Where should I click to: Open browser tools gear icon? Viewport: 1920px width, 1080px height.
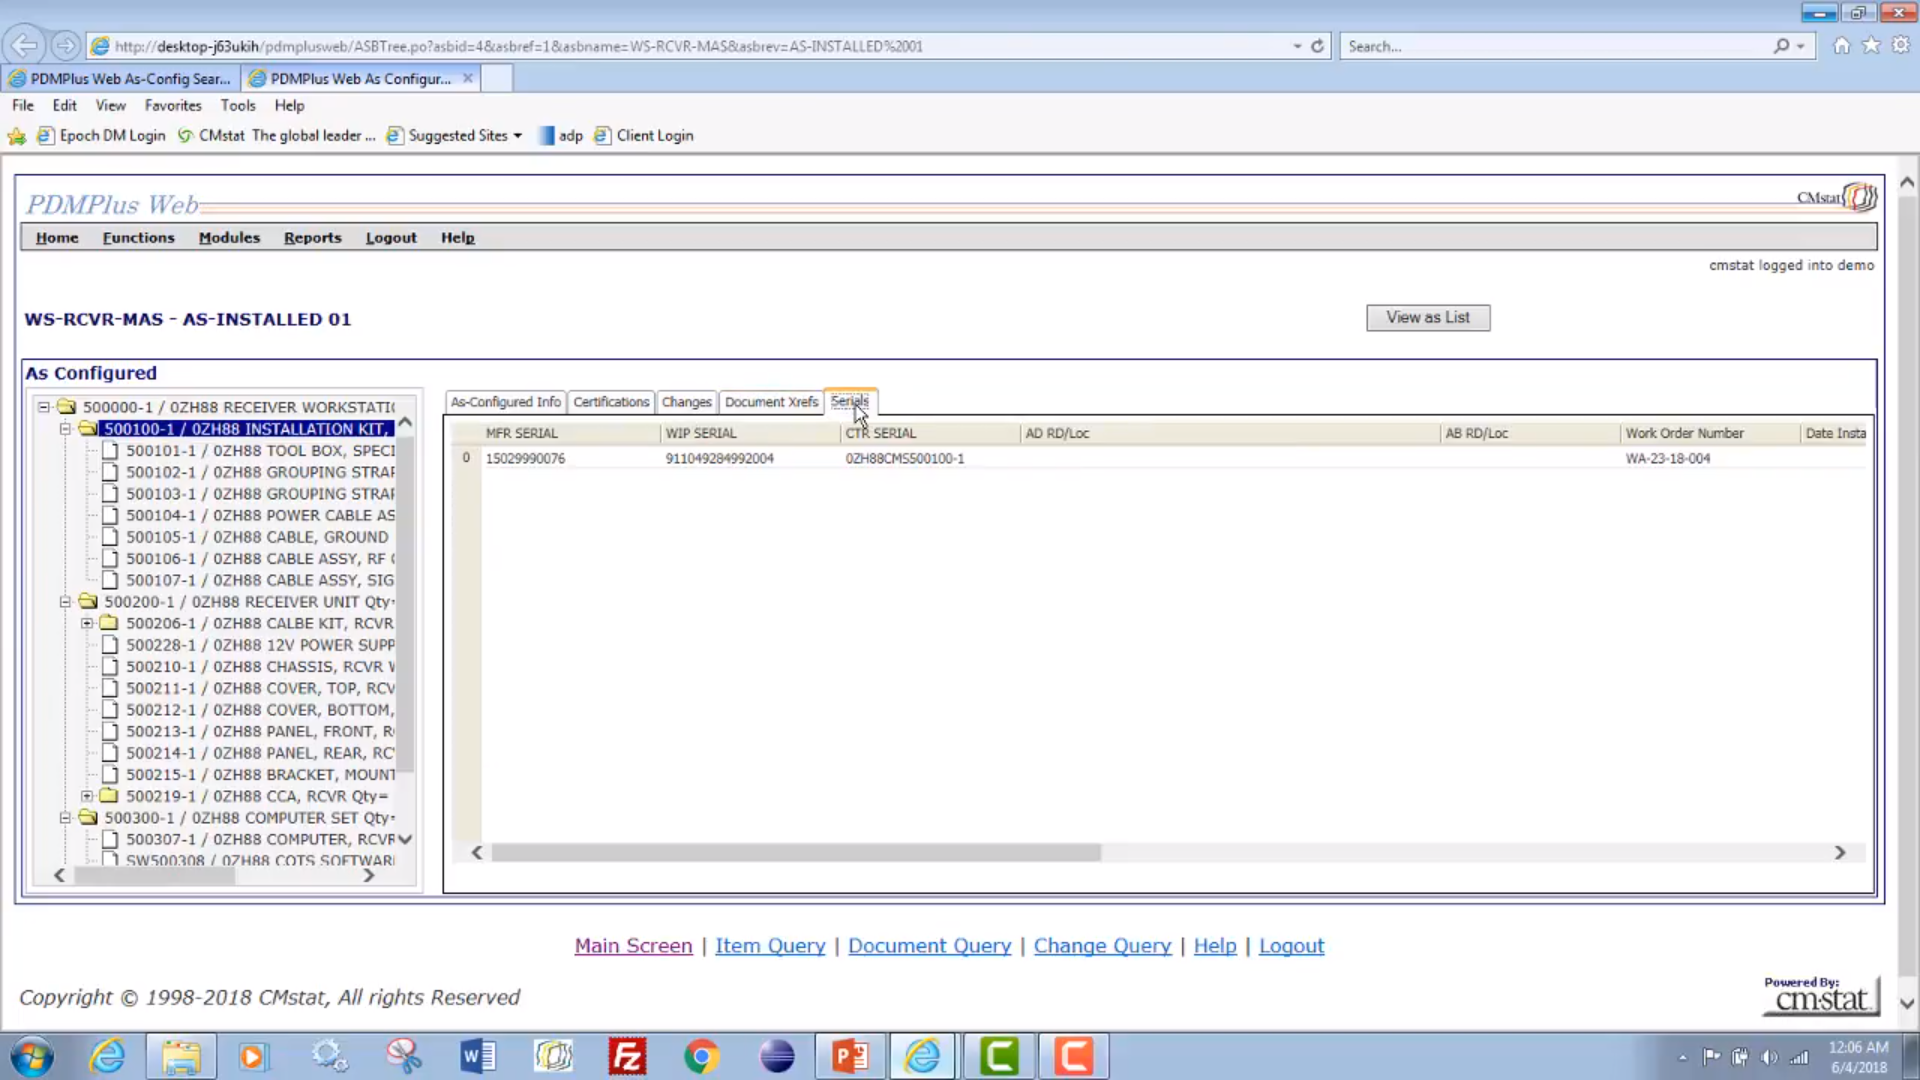point(1900,46)
